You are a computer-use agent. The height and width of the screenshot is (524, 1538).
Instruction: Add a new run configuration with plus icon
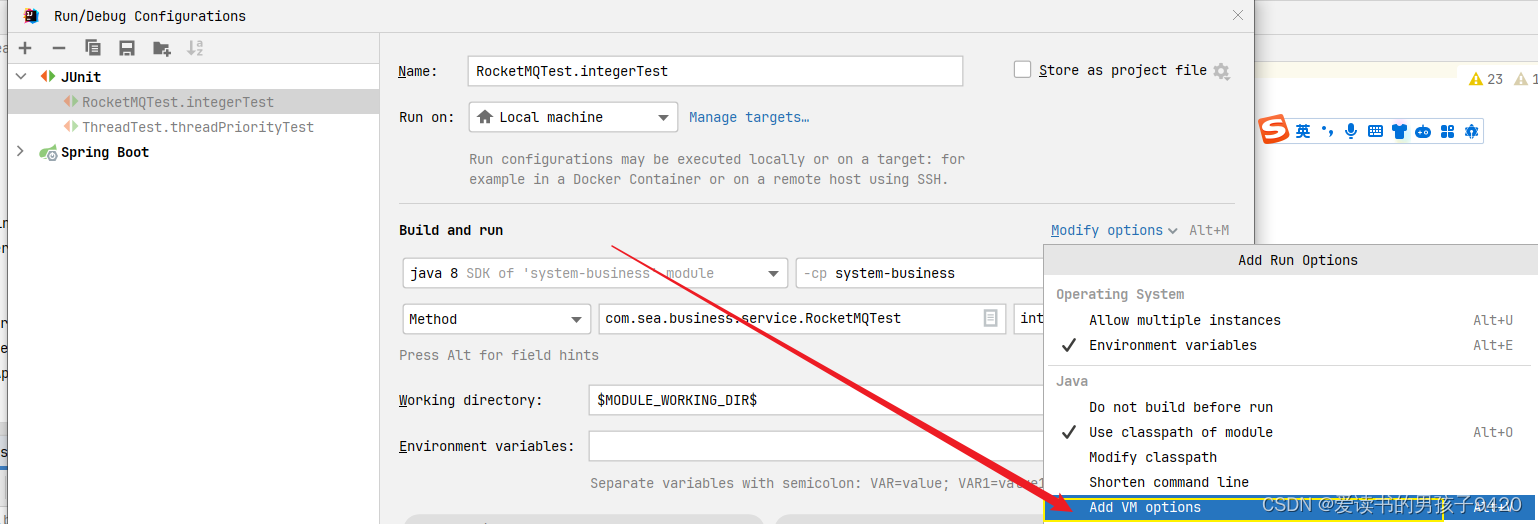tap(25, 48)
